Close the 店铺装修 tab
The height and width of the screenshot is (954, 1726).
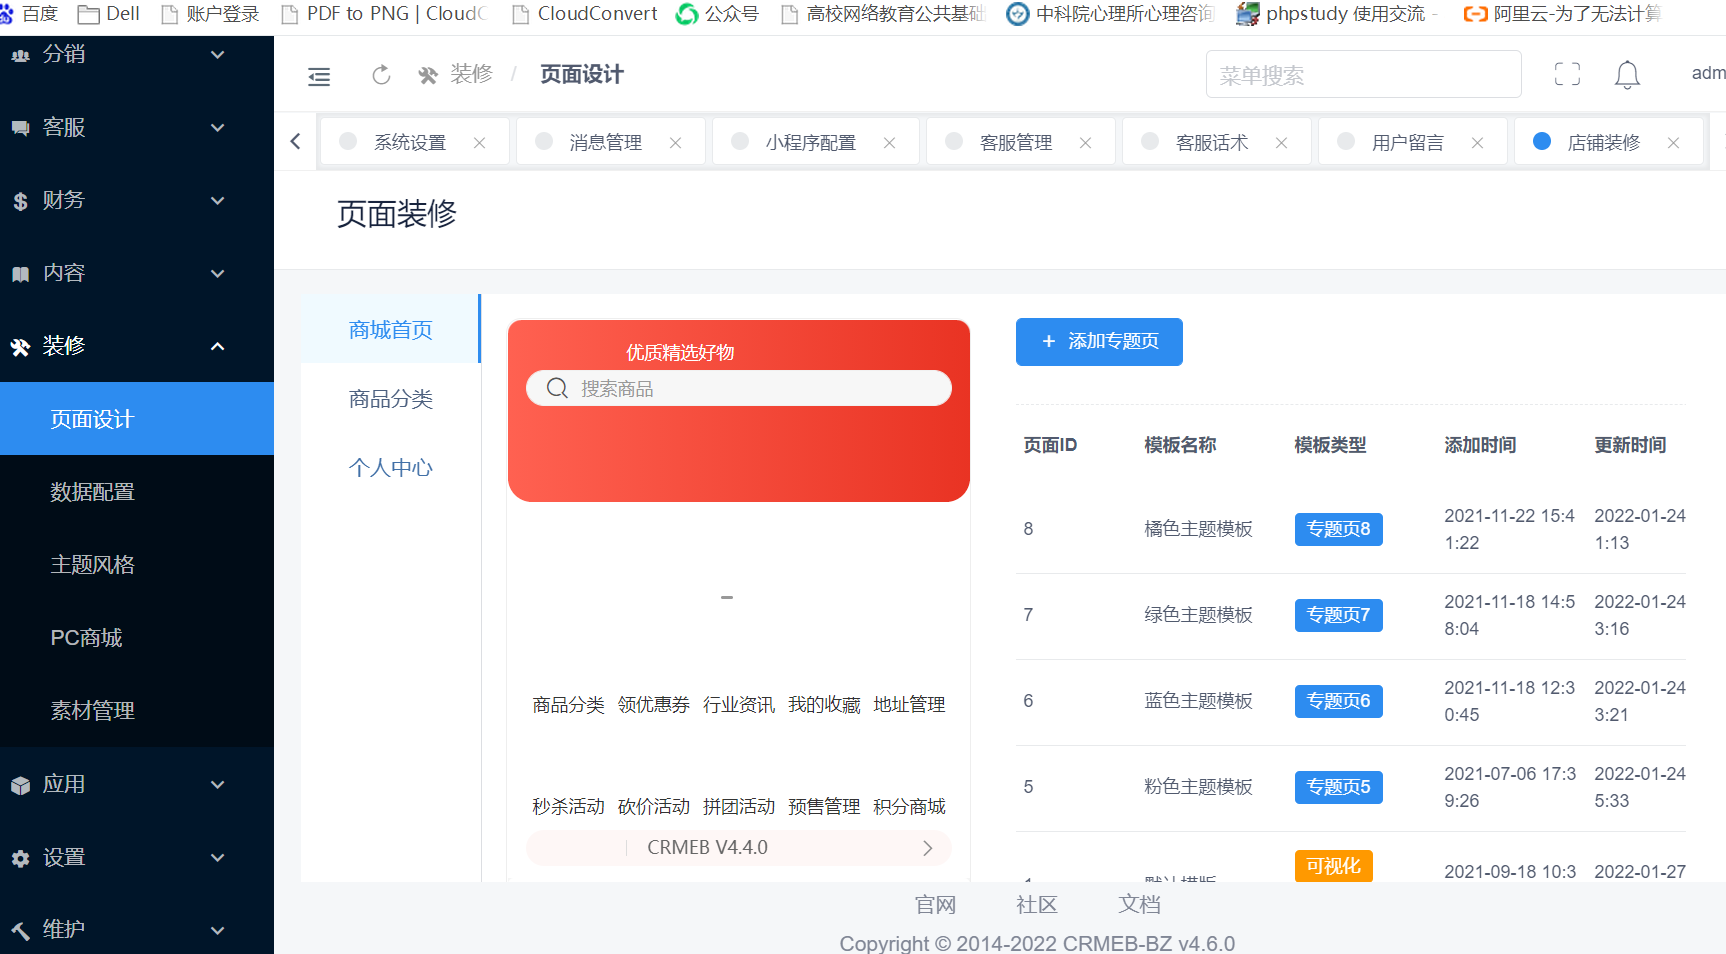(1673, 143)
